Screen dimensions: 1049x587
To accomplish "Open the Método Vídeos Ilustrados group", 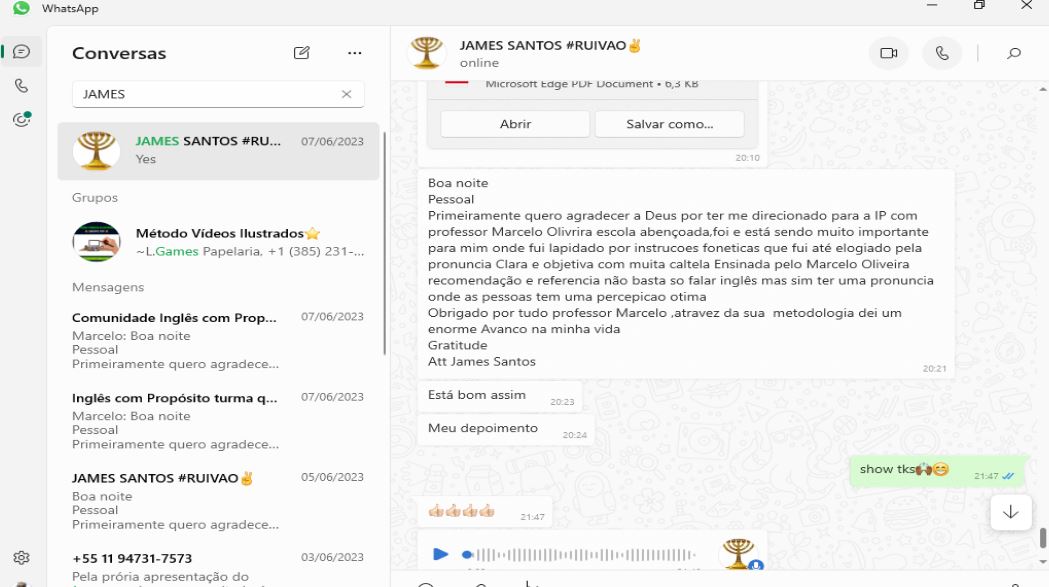I will (218, 242).
